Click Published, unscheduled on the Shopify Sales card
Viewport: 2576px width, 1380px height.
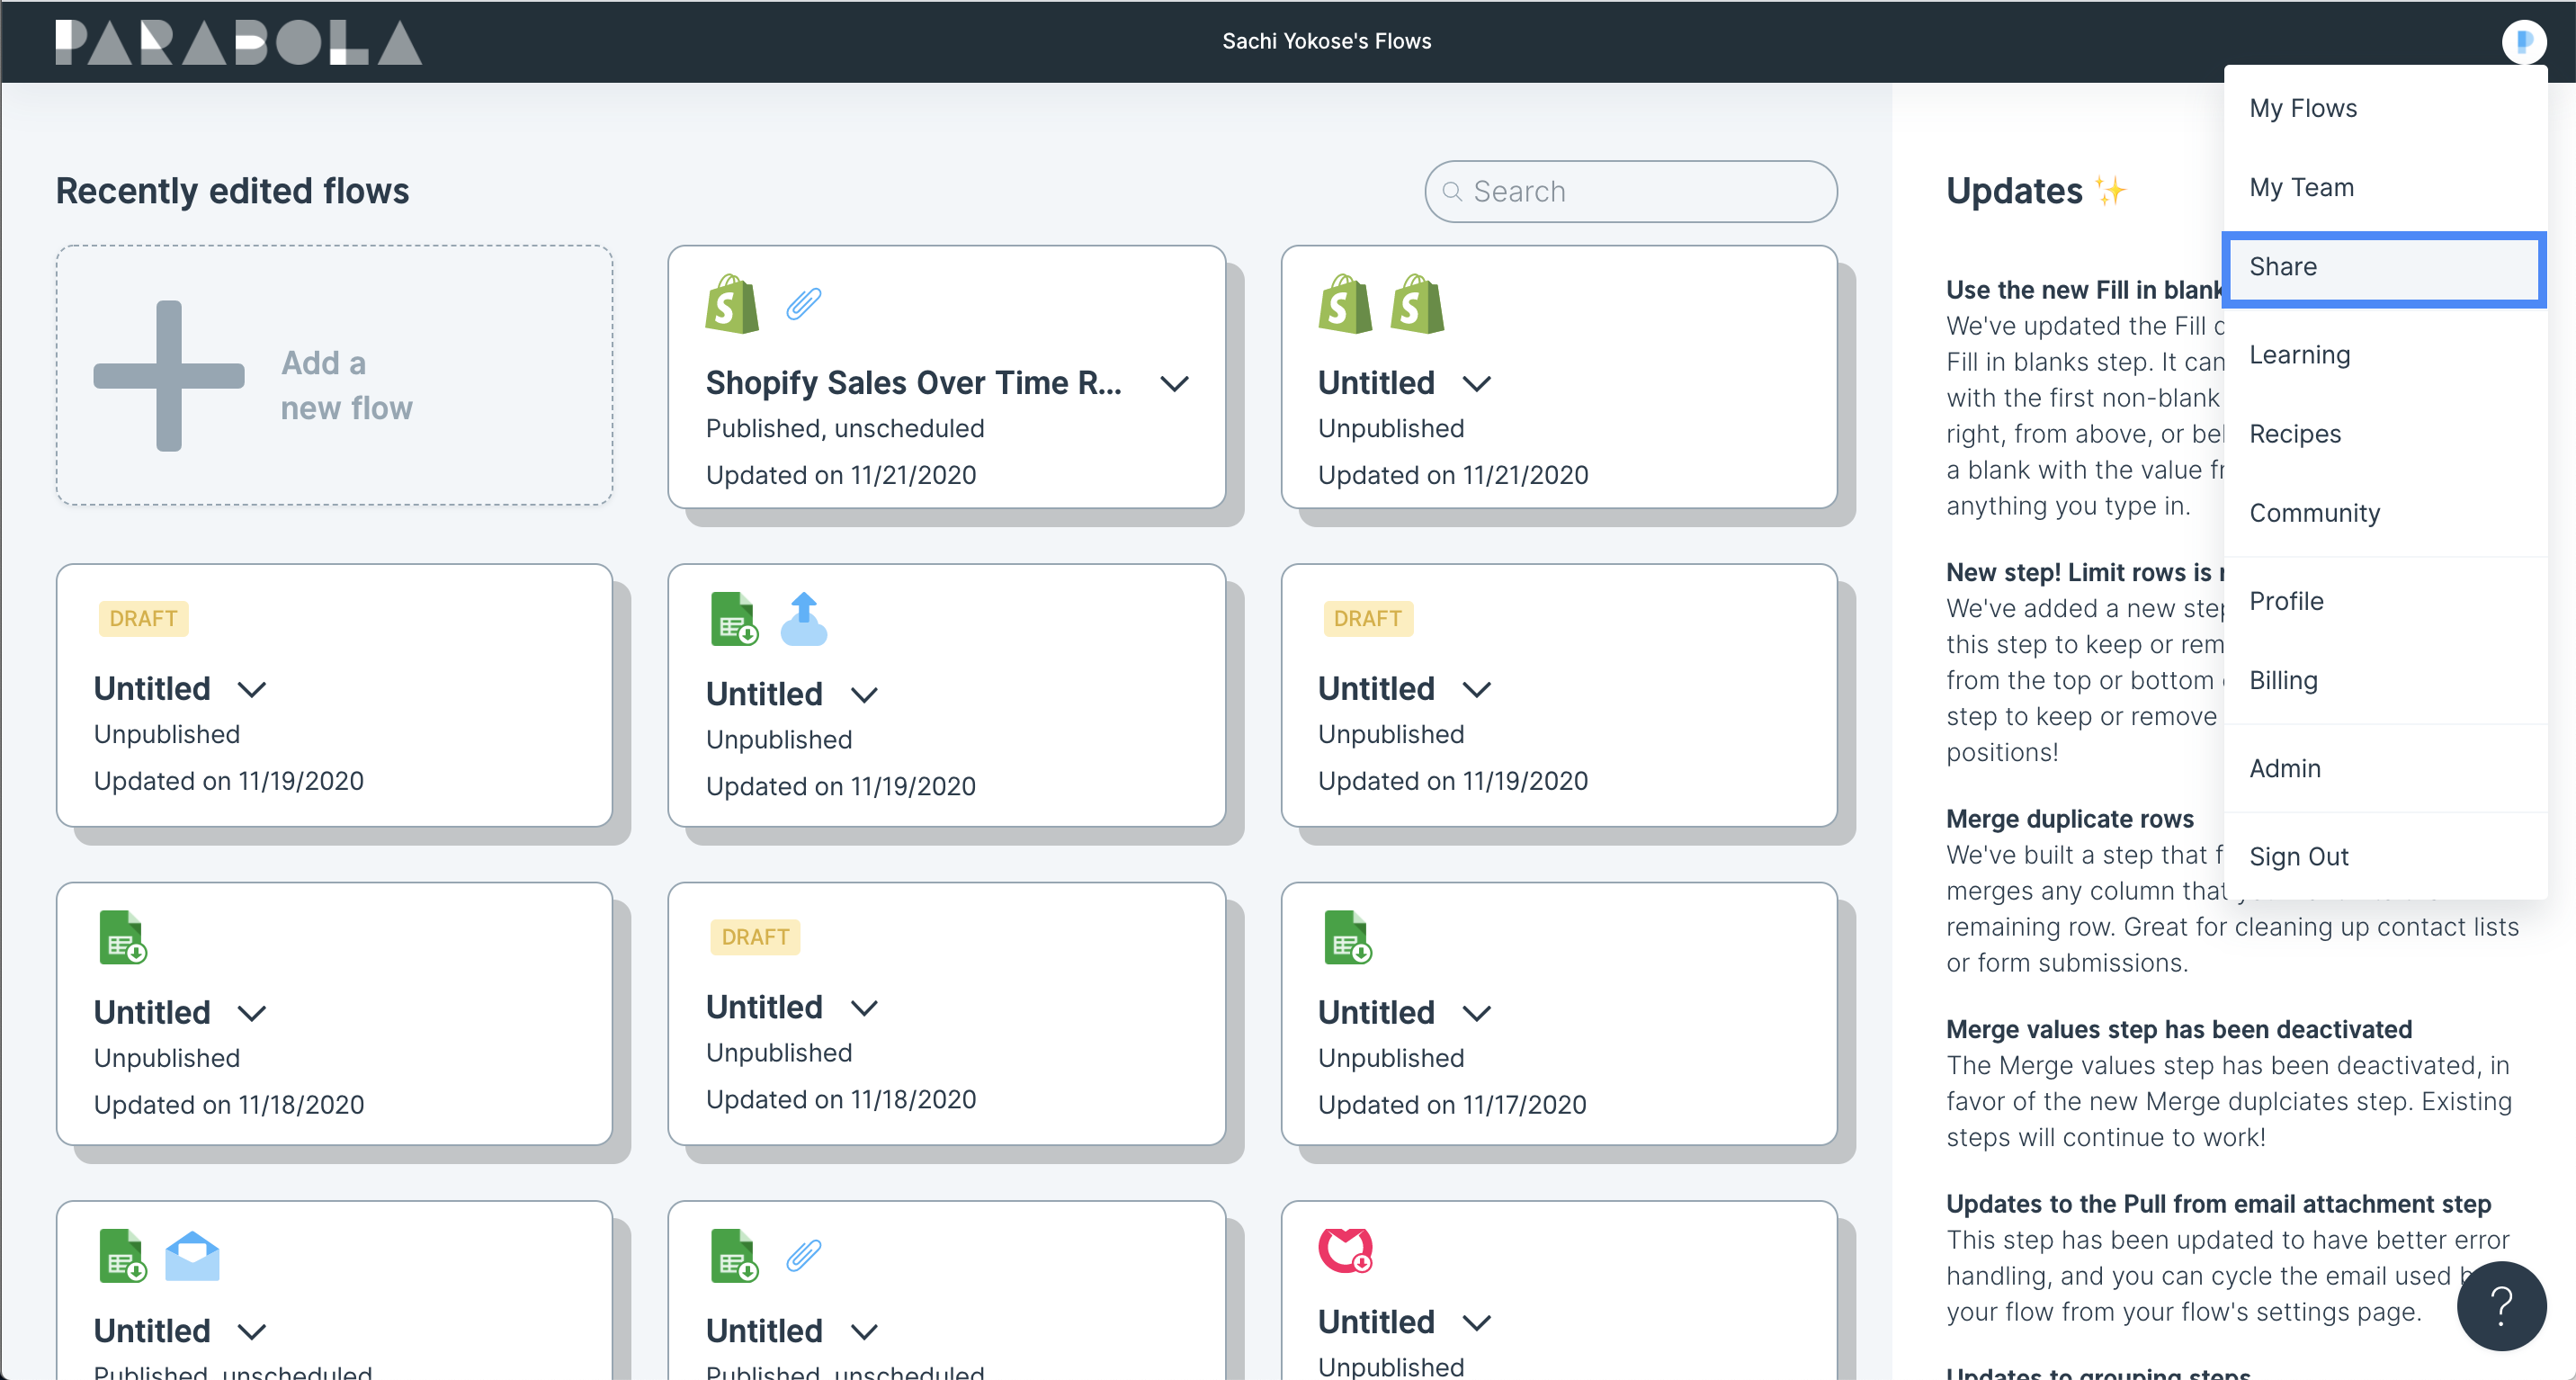tap(845, 428)
